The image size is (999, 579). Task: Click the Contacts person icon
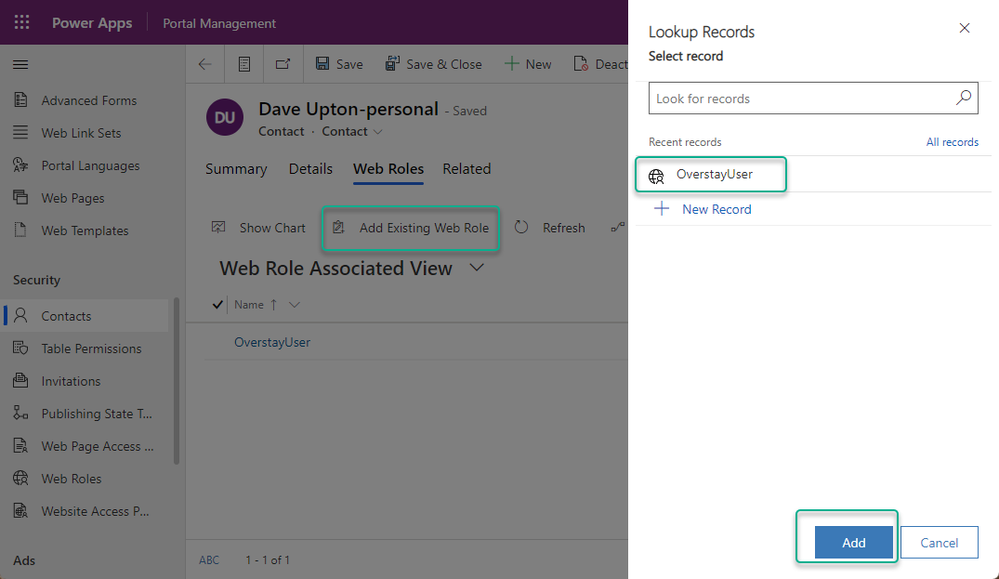coord(20,315)
